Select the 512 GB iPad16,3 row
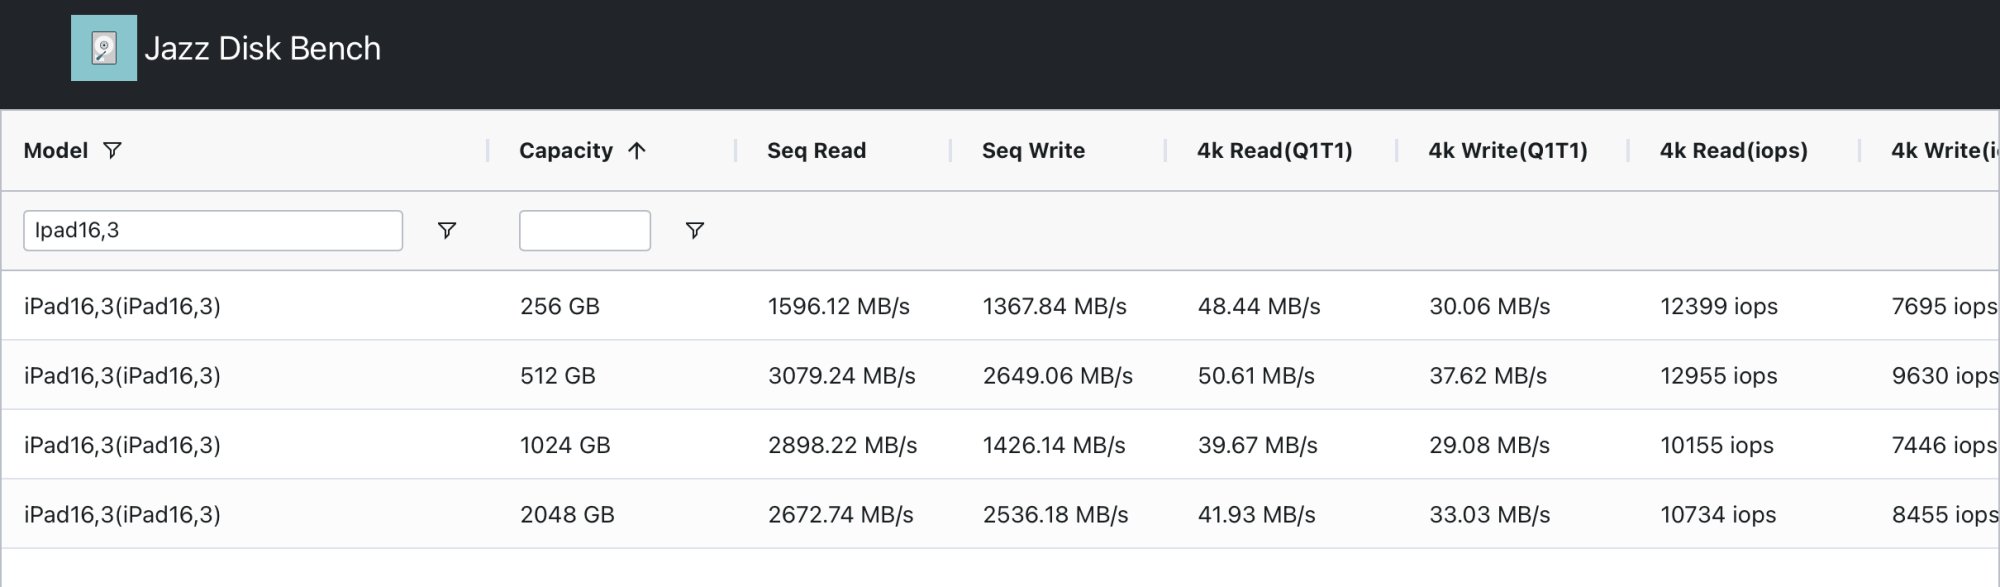 (x=122, y=376)
